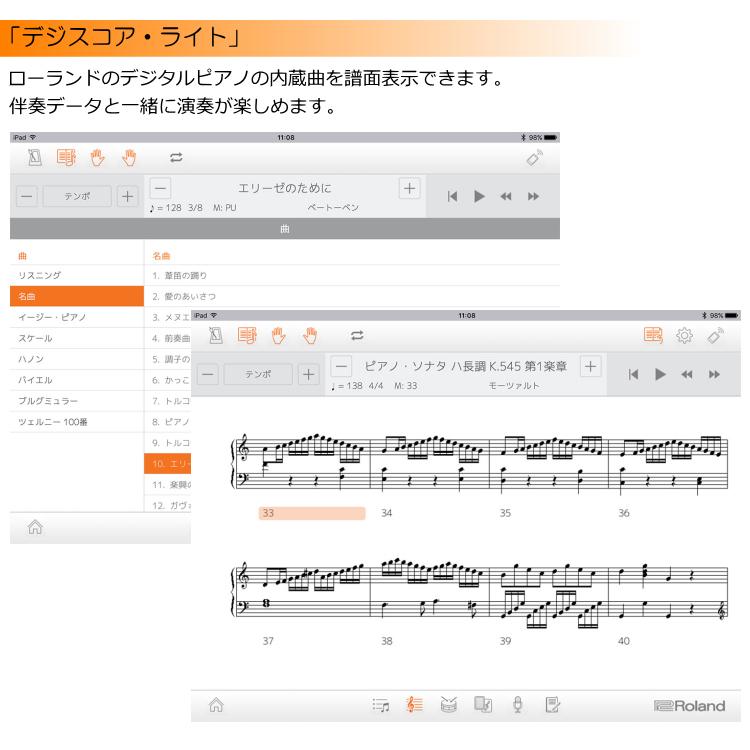Decrease tempo in the song list window
Viewport: 750px width, 750px height.
pyautogui.click(x=27, y=196)
